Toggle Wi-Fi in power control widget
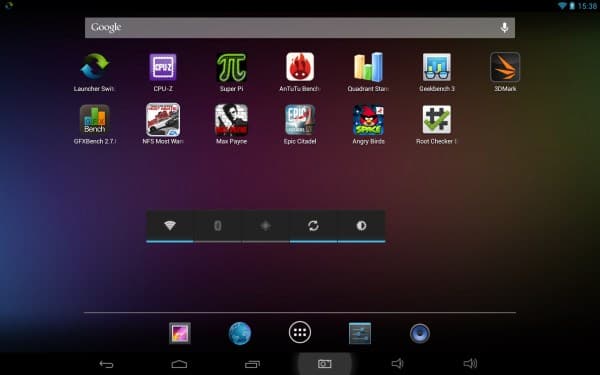The height and width of the screenshot is (375, 600). click(x=170, y=226)
